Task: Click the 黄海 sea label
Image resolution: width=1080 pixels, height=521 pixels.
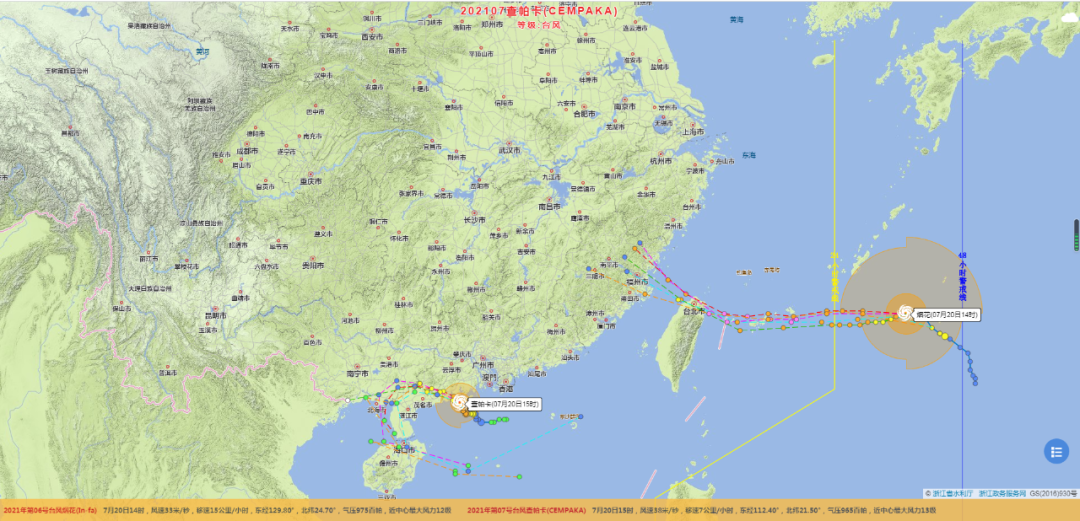Action: (737, 20)
